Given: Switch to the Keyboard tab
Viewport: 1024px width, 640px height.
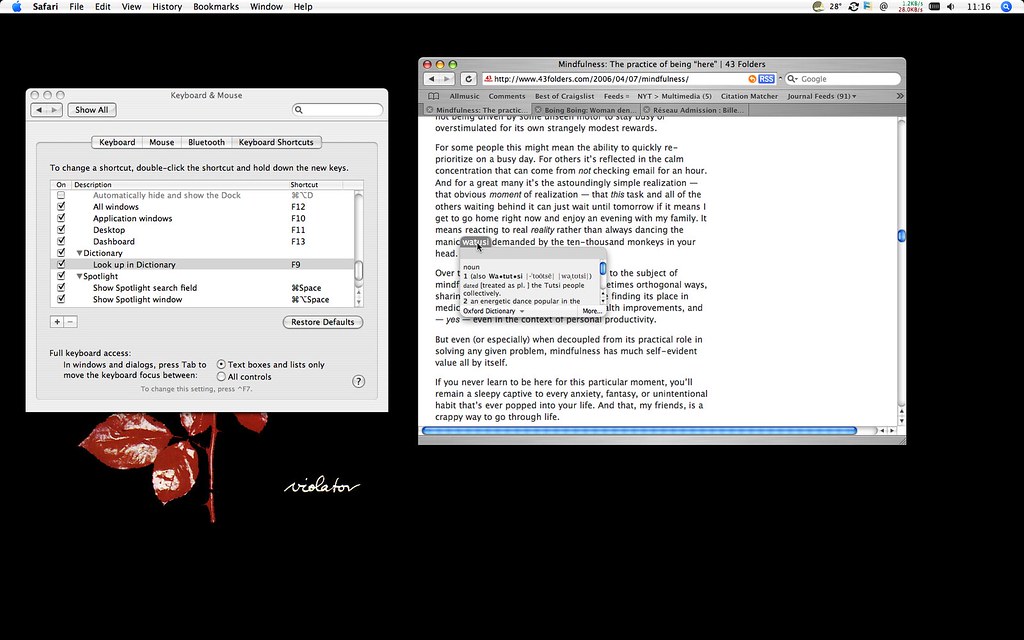Looking at the screenshot, I should click(x=117, y=142).
